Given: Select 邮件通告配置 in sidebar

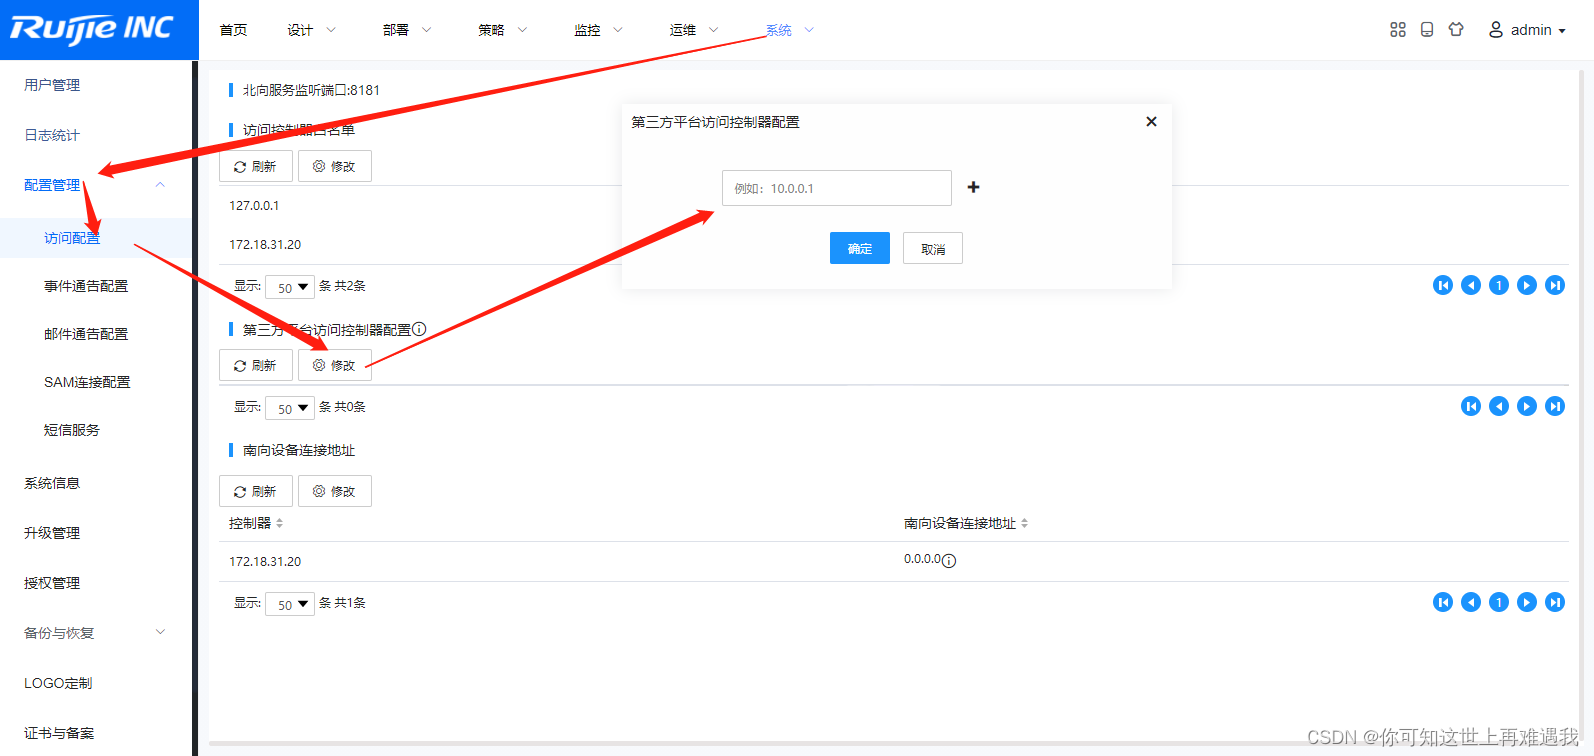Looking at the screenshot, I should (86, 334).
